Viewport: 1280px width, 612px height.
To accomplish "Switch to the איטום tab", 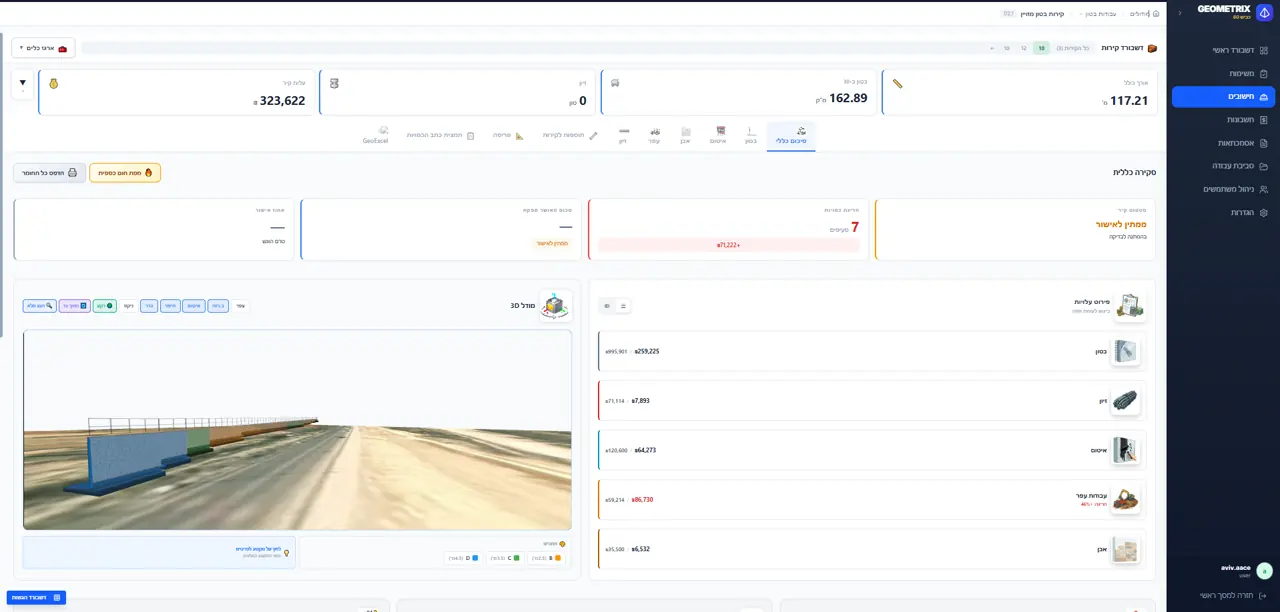I will pos(718,136).
